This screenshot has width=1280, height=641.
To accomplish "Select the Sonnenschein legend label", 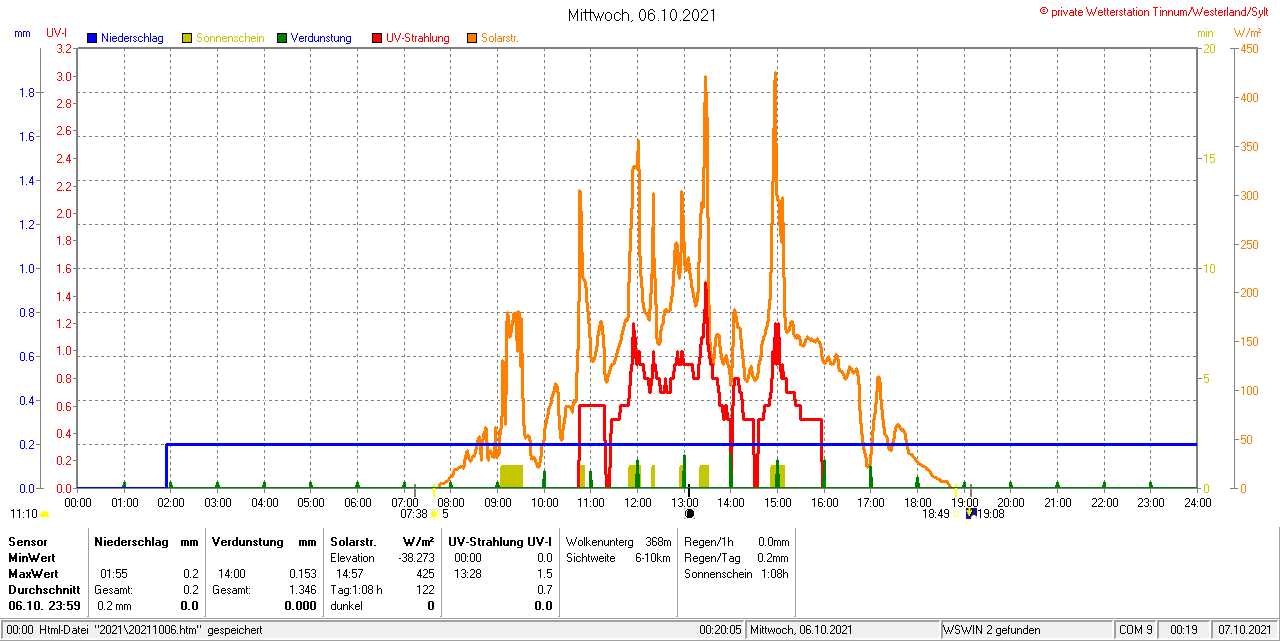I will [x=230, y=38].
